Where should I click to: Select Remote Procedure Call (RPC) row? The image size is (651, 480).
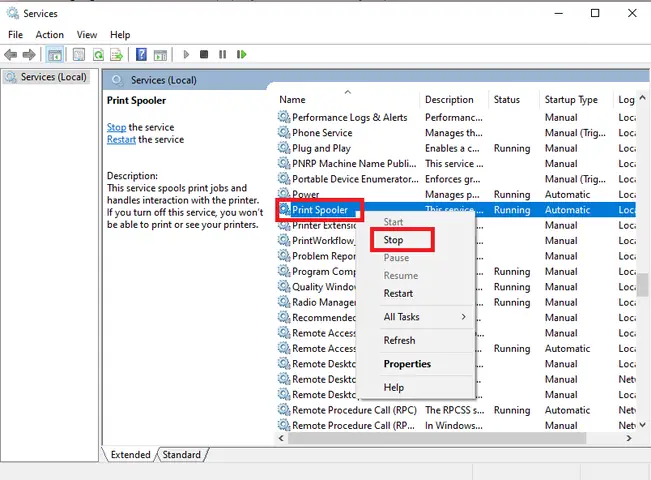point(456,410)
